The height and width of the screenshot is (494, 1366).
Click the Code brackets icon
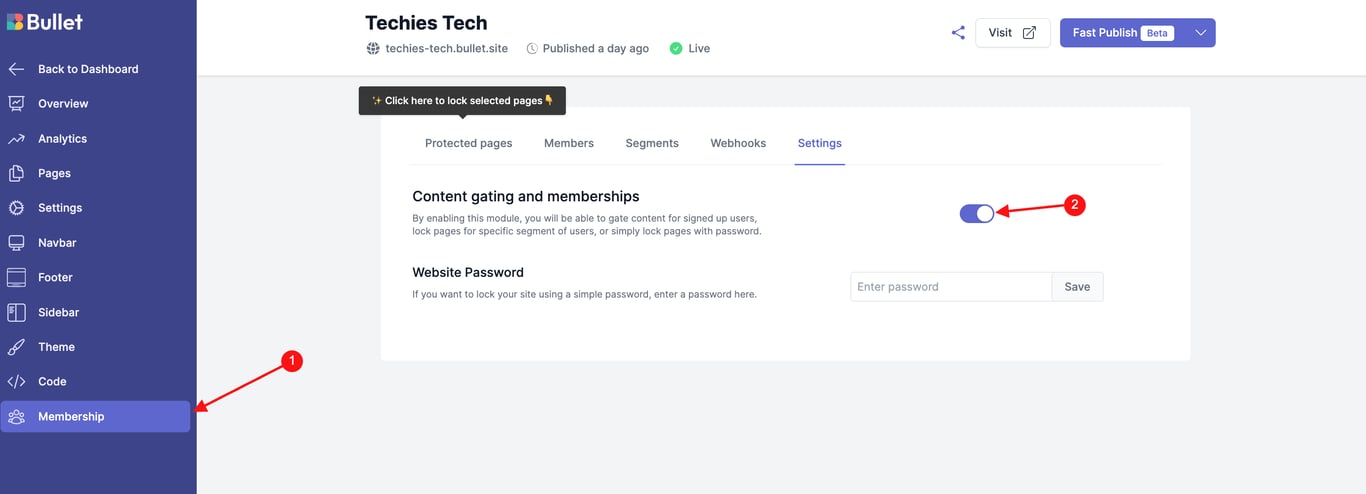pos(16,382)
